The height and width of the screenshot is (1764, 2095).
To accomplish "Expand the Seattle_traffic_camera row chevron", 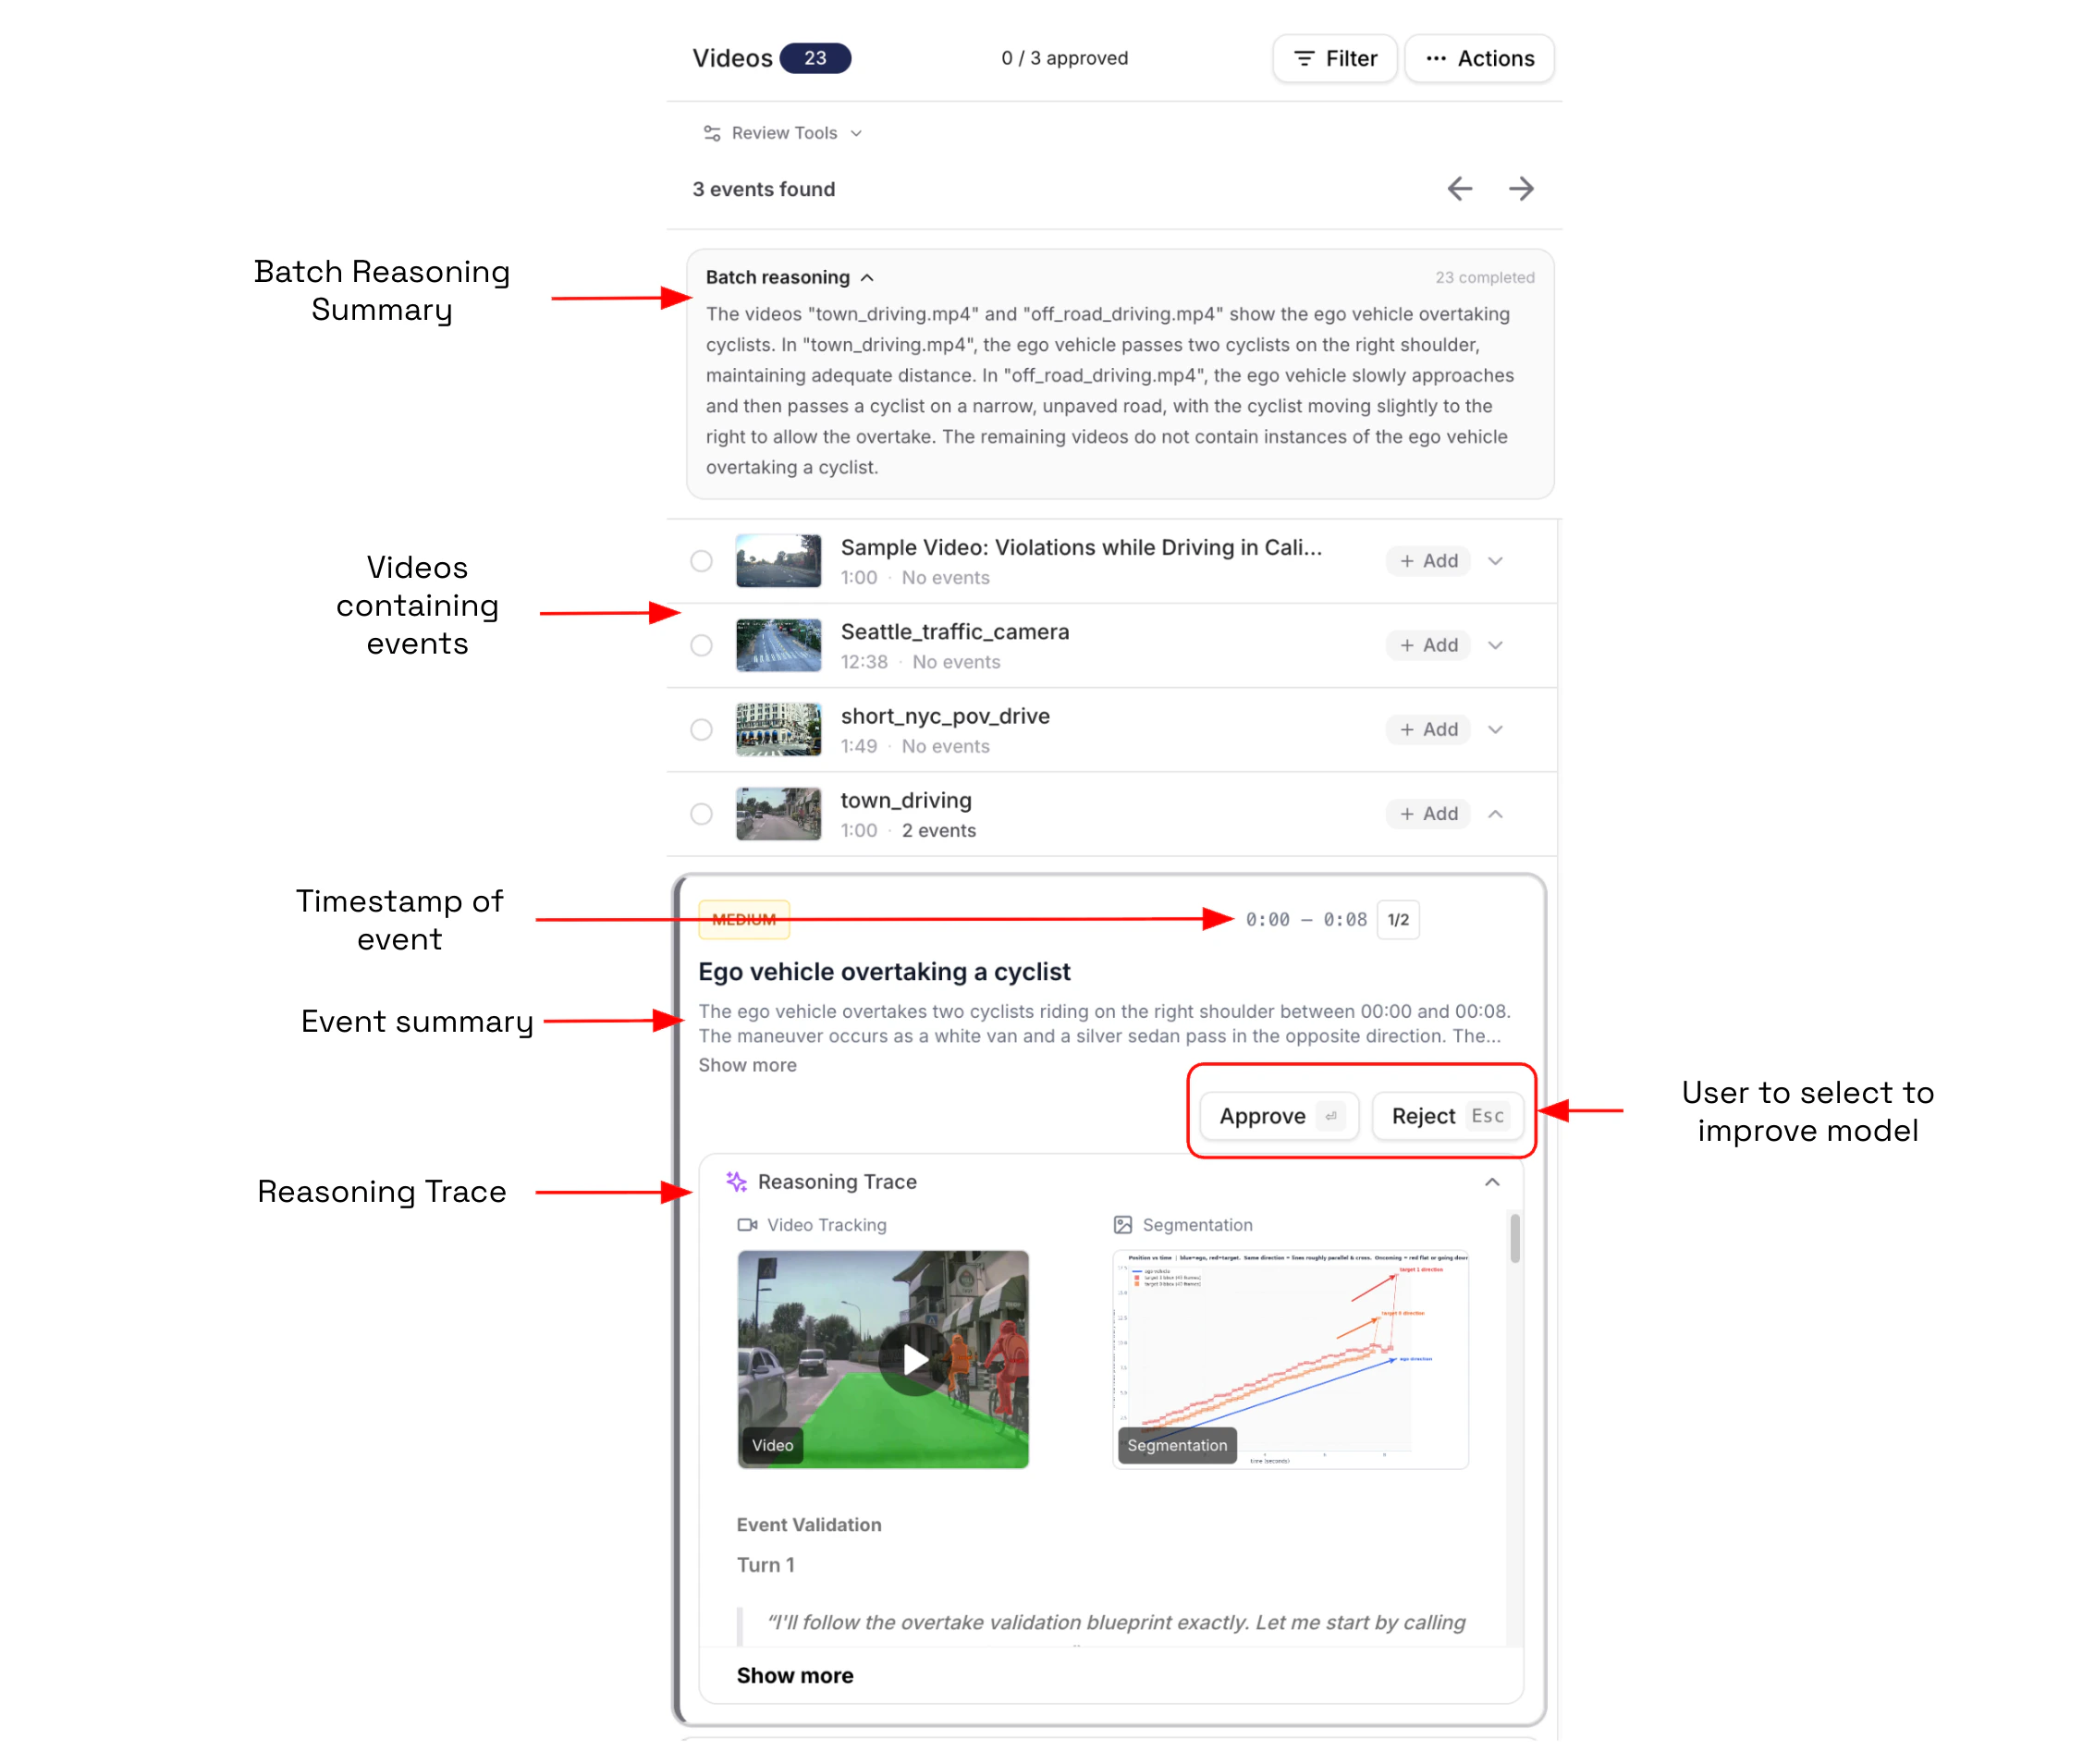I will coord(1496,645).
